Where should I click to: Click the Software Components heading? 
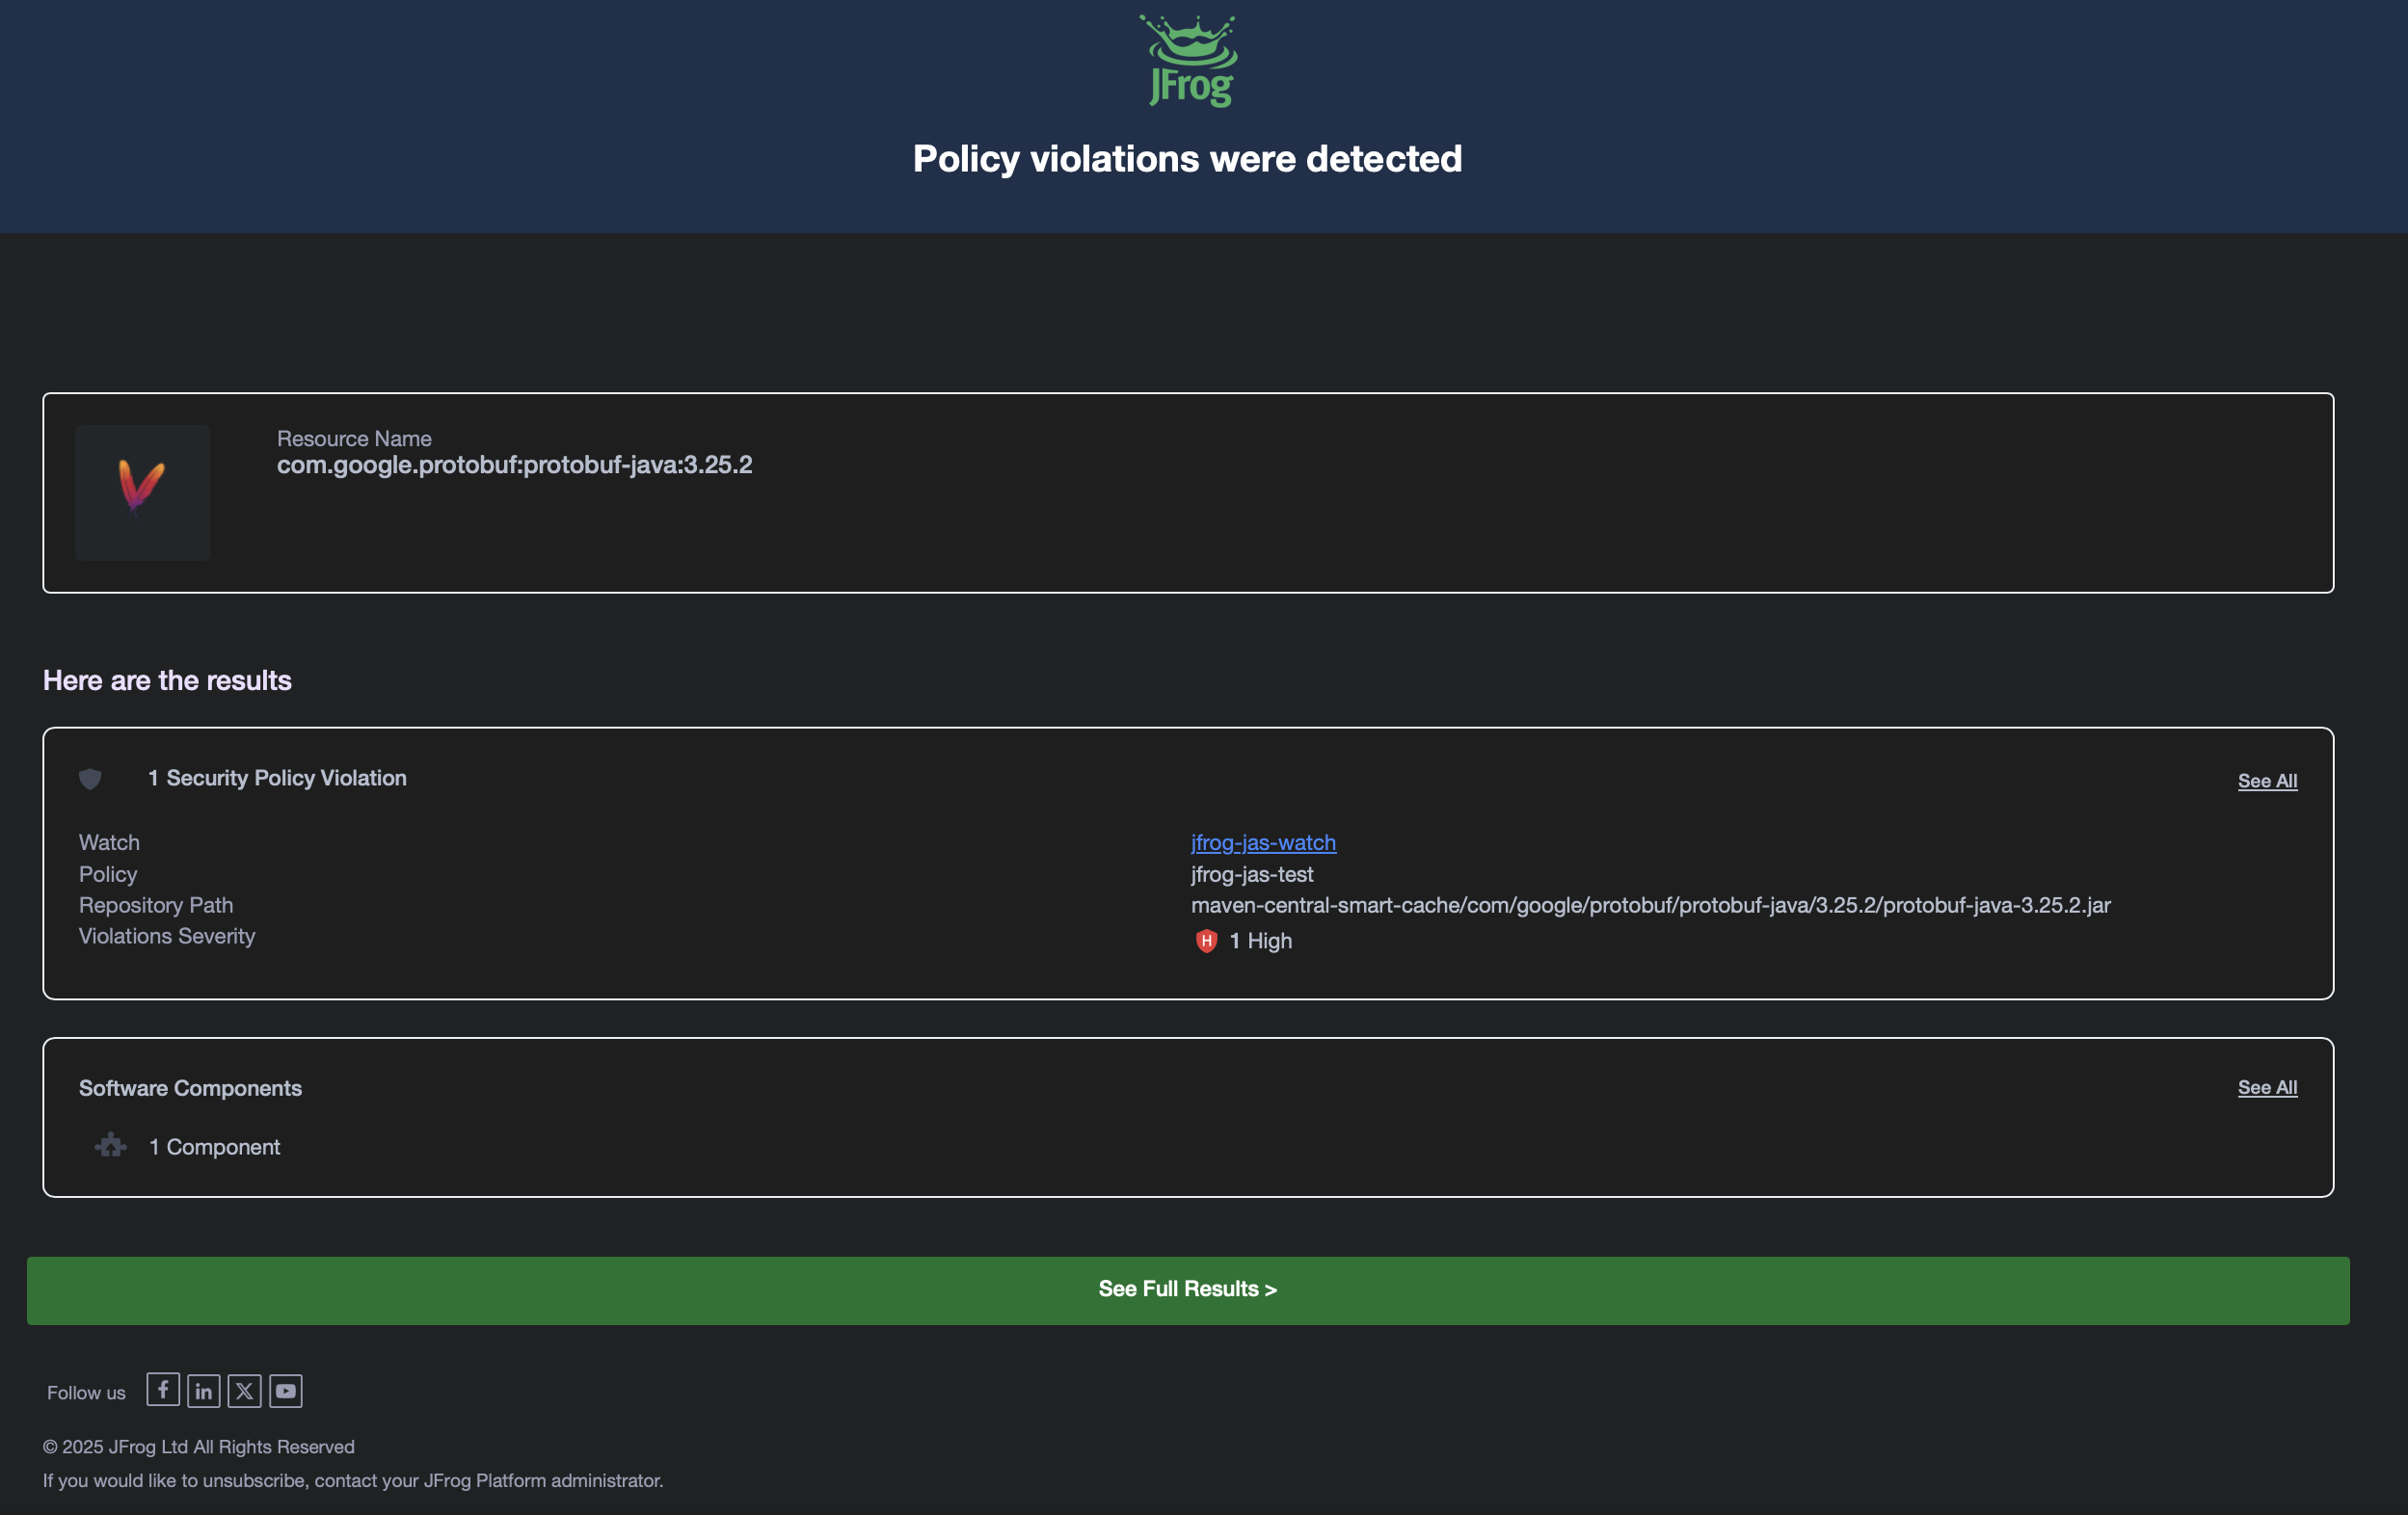pyautogui.click(x=190, y=1088)
